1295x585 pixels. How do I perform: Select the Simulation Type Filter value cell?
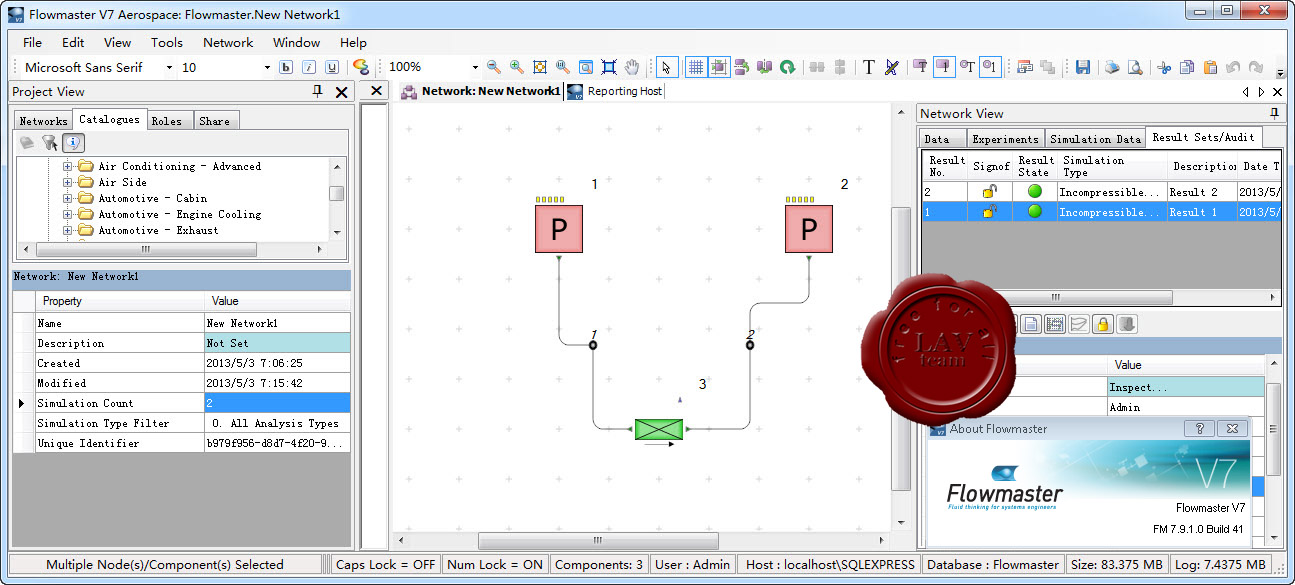coord(277,423)
